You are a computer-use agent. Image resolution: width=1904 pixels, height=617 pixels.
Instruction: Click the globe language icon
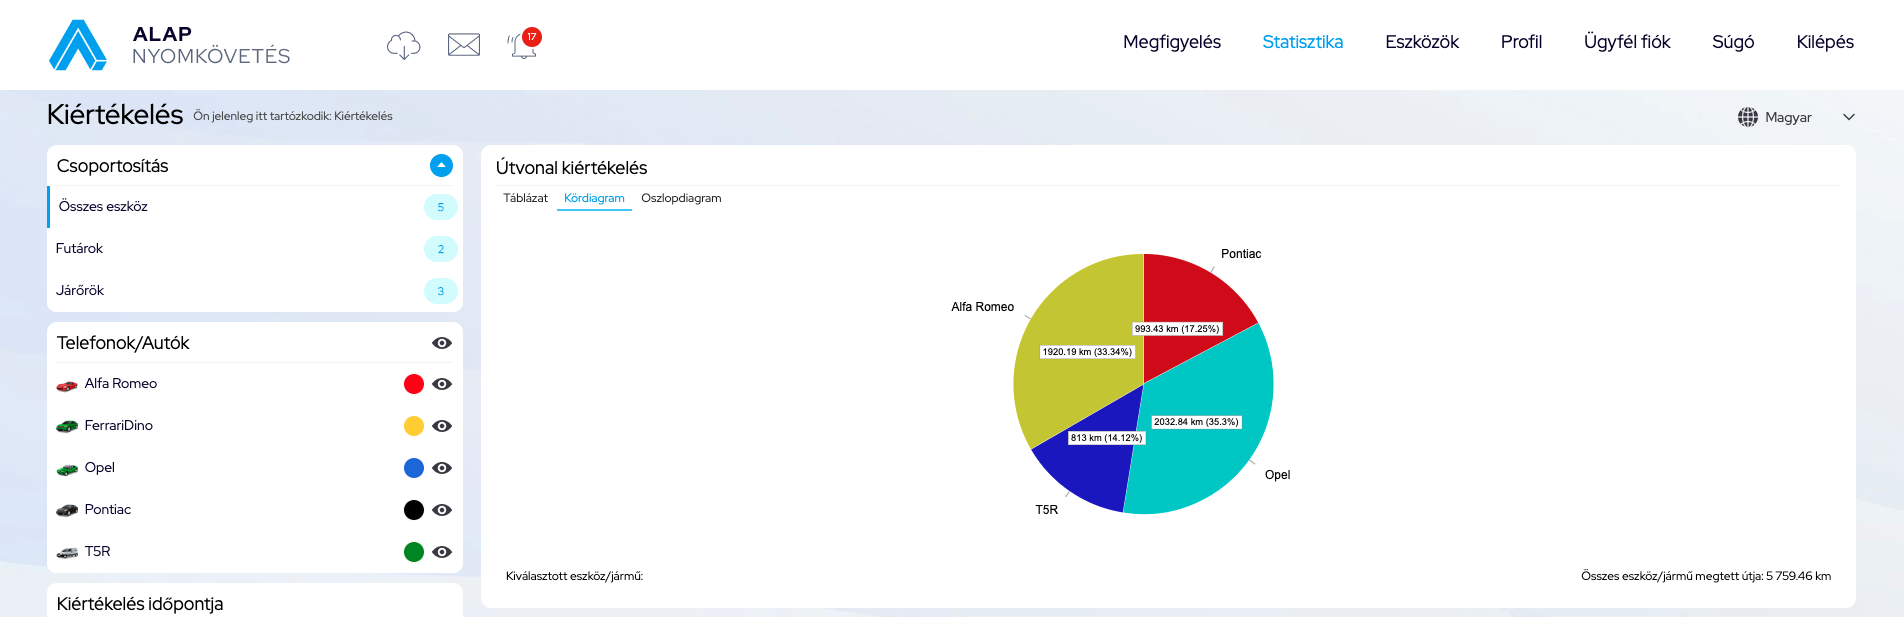pos(1747,117)
